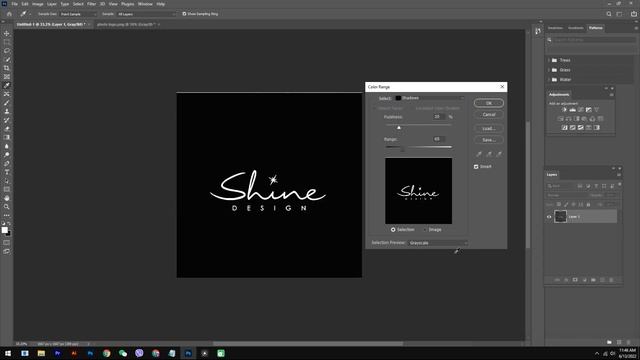
Task: Click the foreground color swatch
Action: pyautogui.click(x=4, y=230)
